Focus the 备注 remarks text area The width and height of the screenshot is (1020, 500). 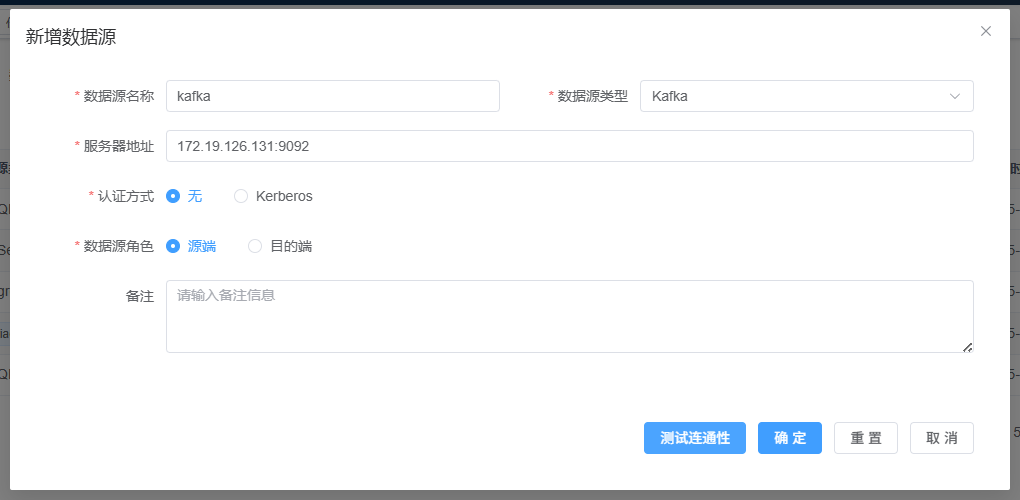(x=569, y=316)
